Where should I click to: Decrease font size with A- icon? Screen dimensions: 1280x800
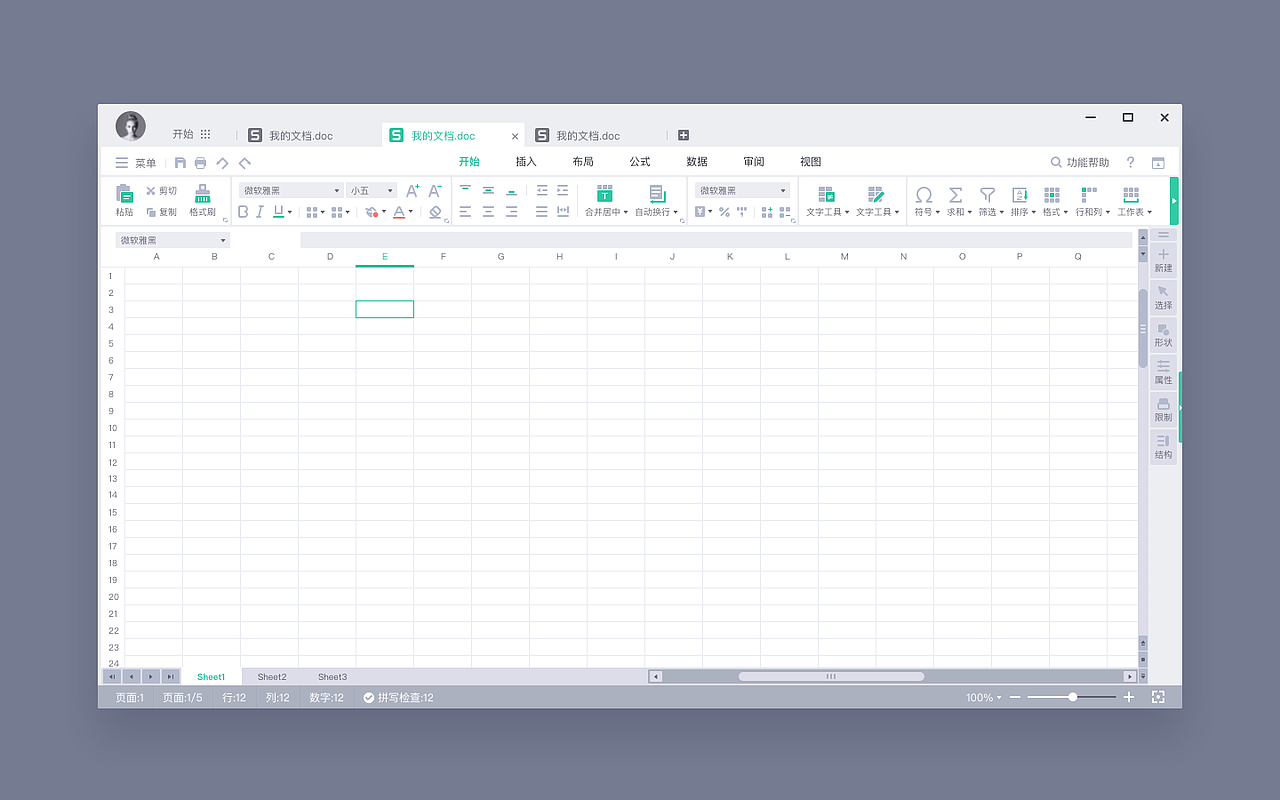point(435,190)
